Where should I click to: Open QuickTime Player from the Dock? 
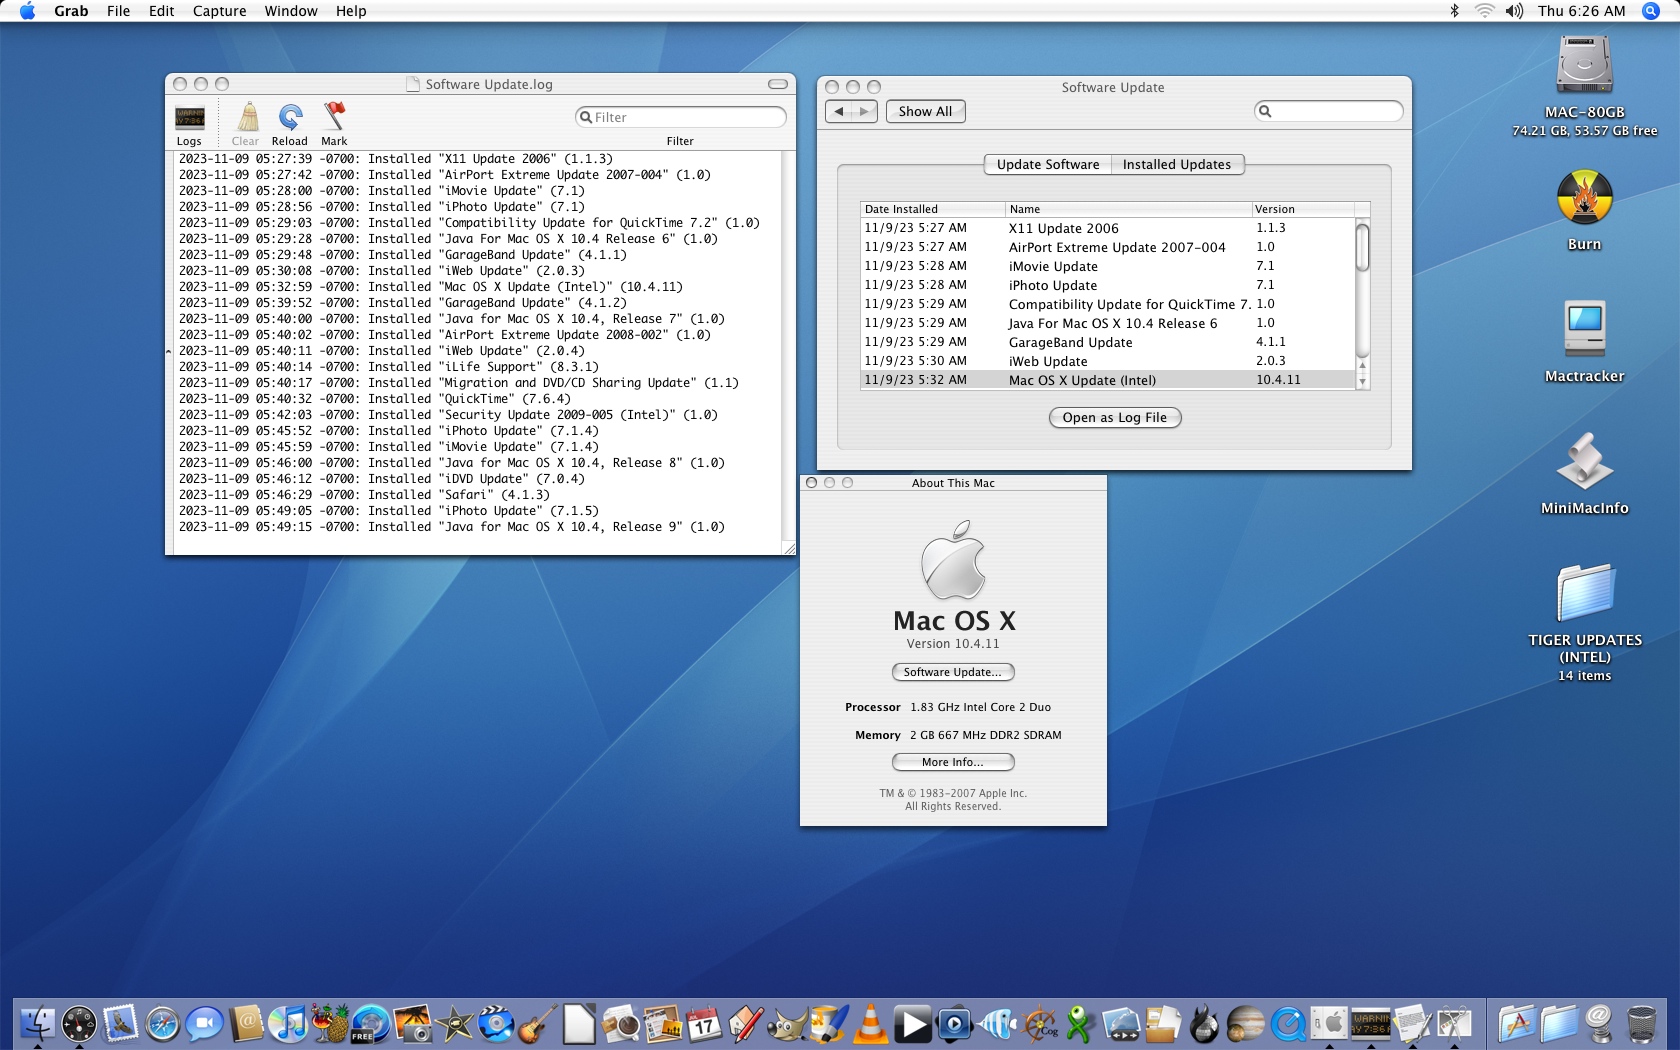coord(1288,1023)
